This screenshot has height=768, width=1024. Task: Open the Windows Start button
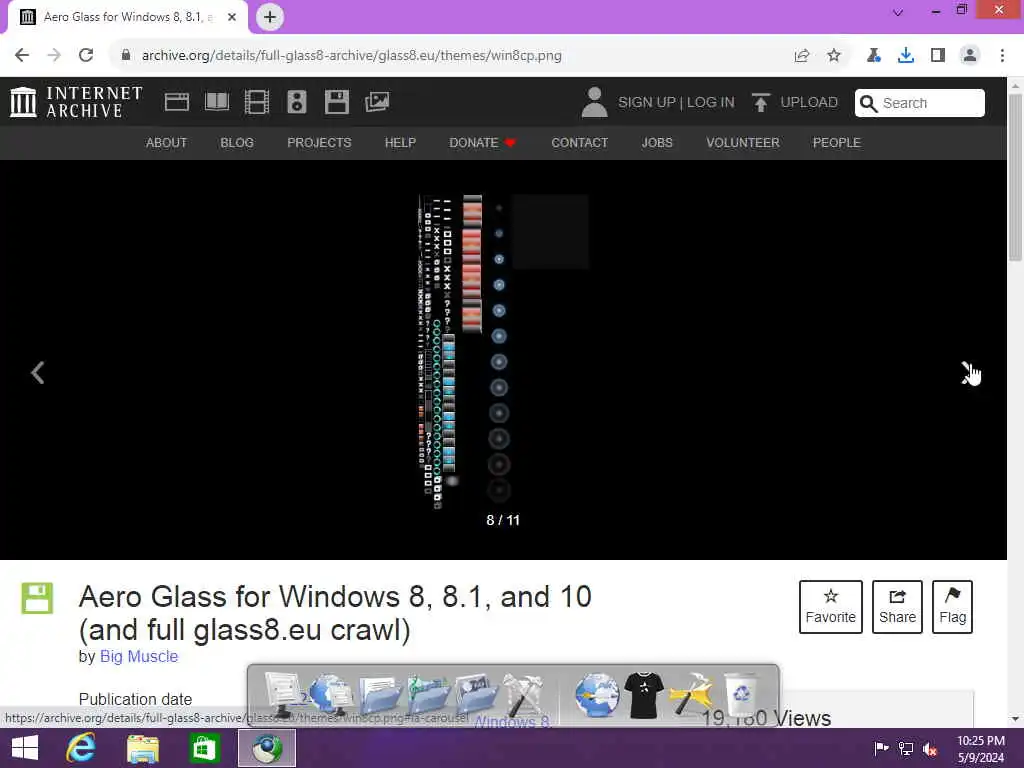pos(25,748)
